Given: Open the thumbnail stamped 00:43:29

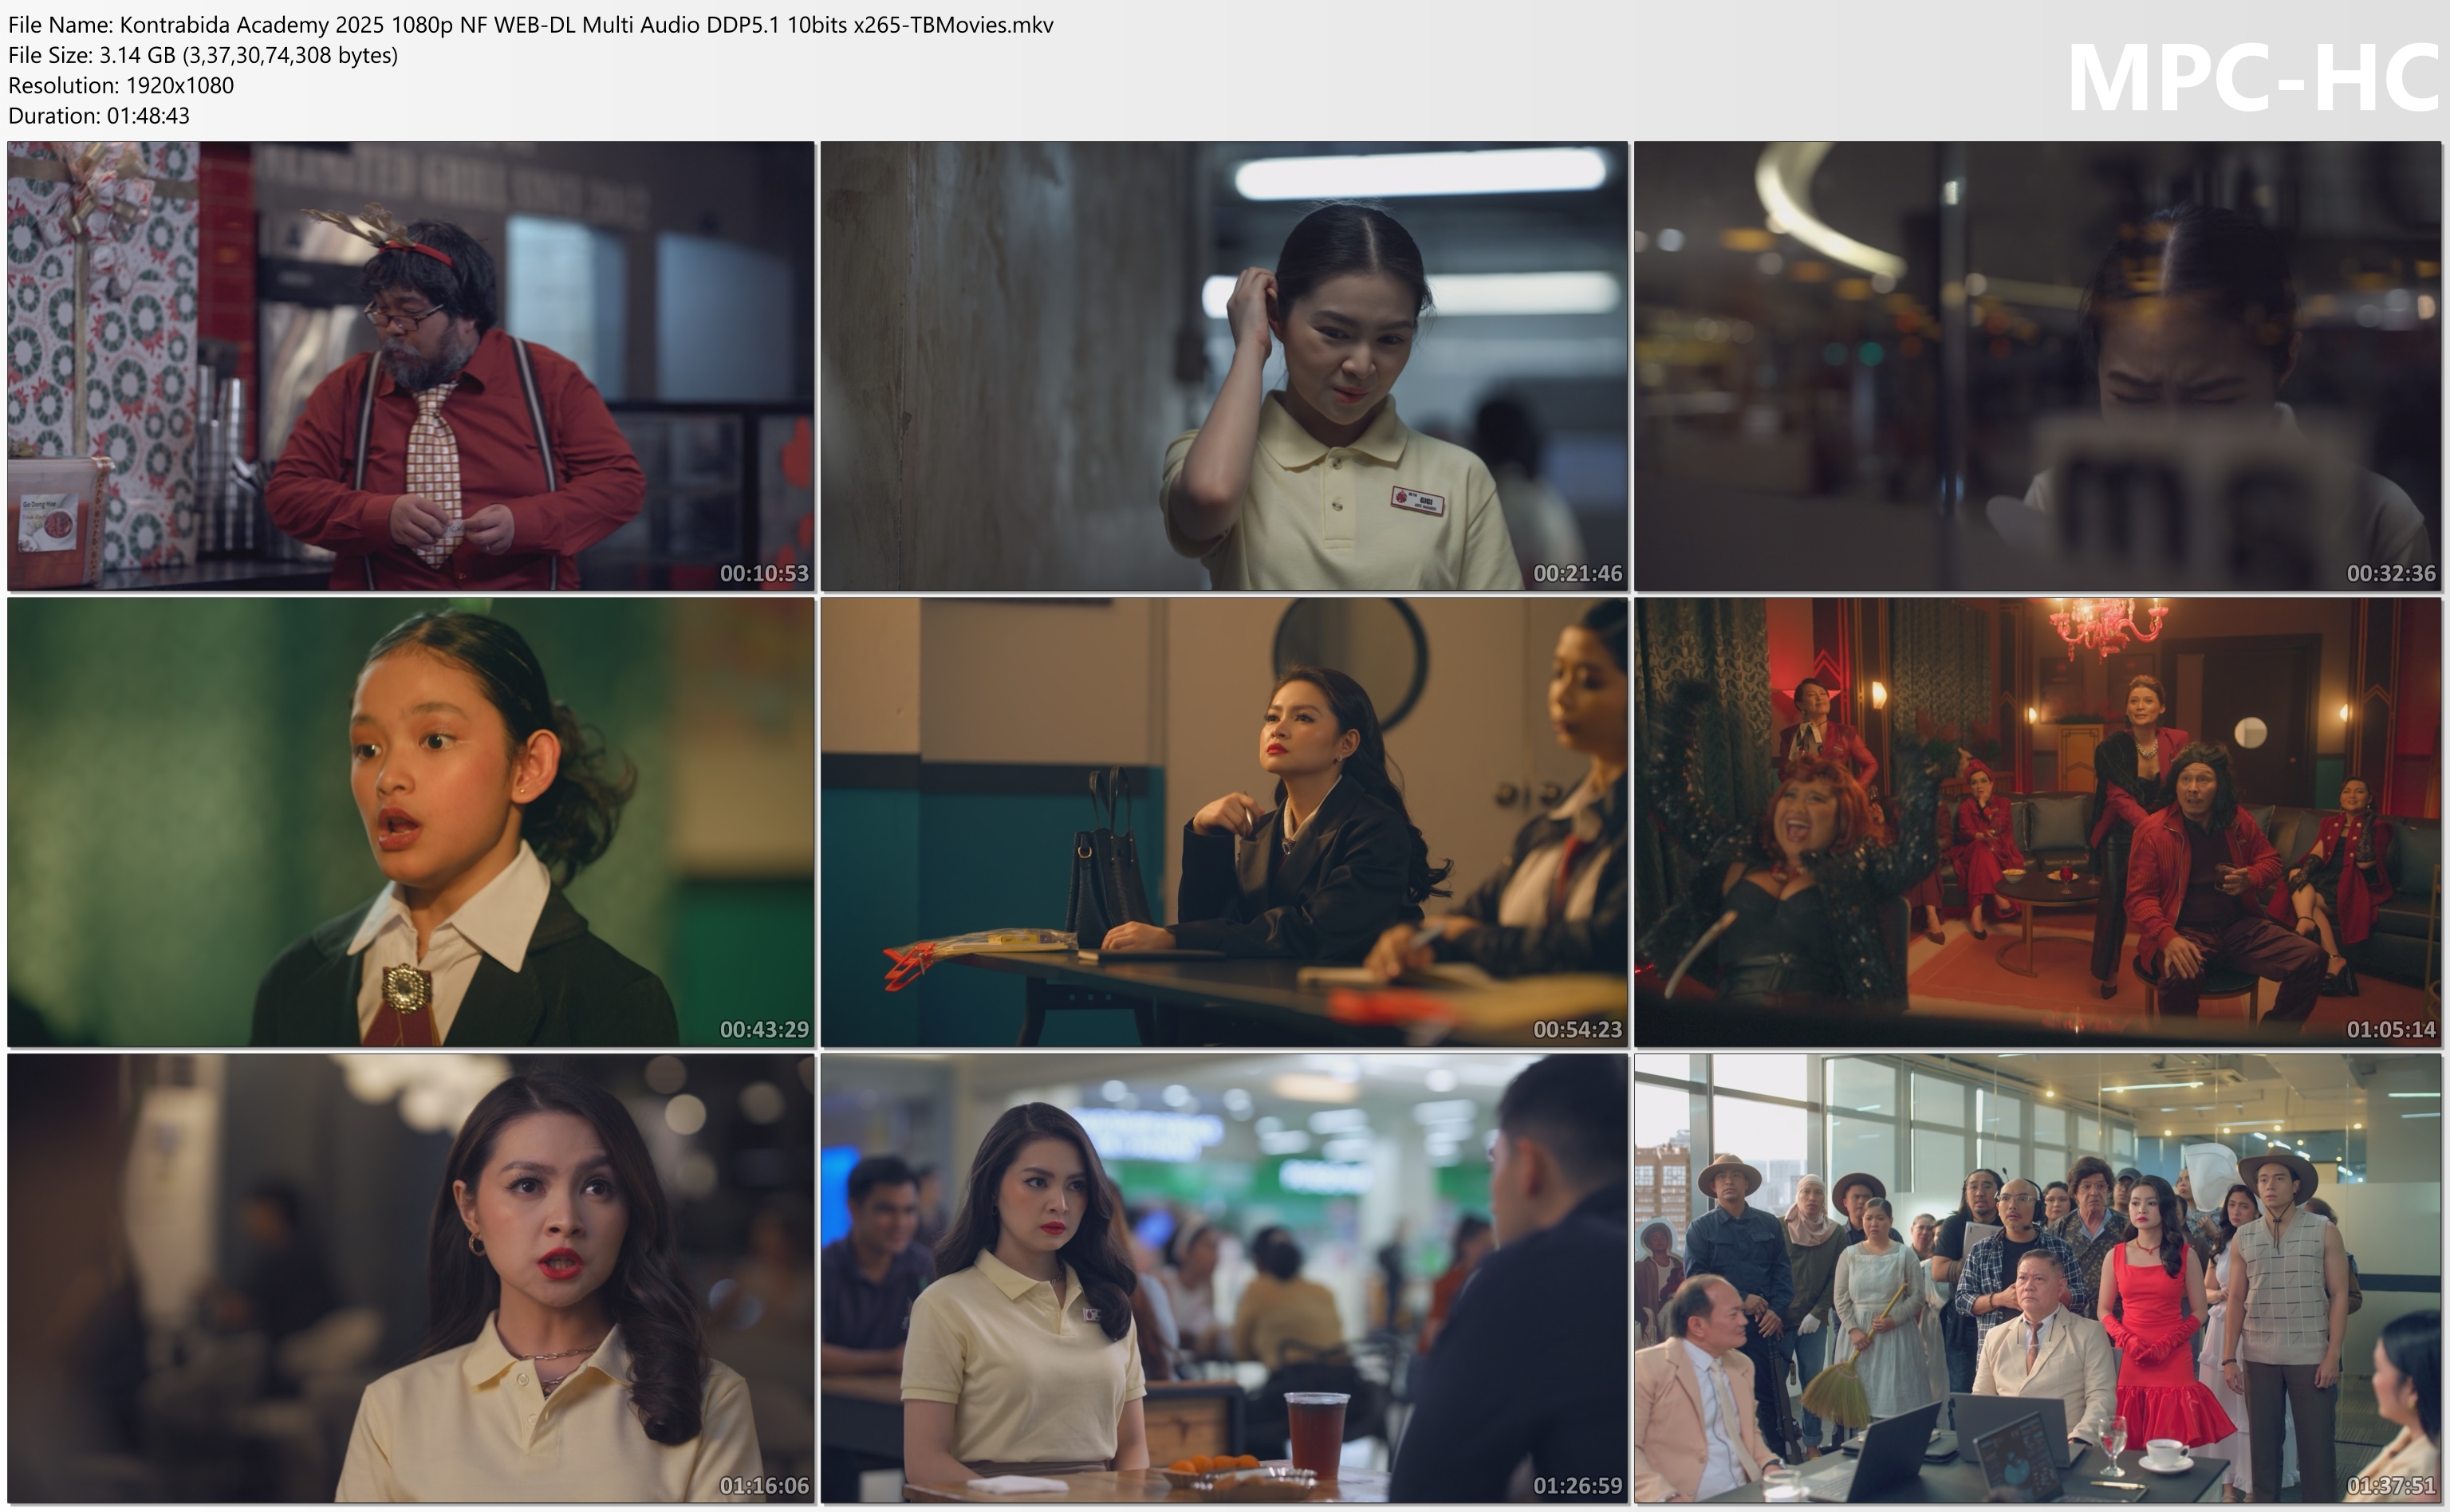Looking at the screenshot, I should 411,822.
